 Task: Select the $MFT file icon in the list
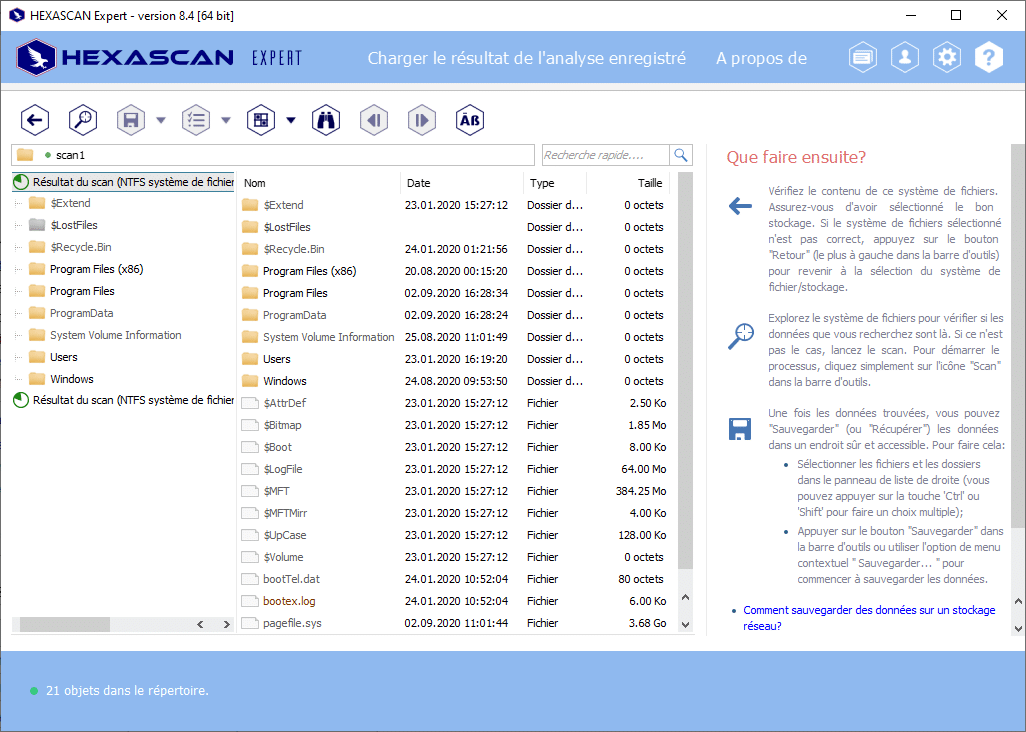(x=250, y=491)
